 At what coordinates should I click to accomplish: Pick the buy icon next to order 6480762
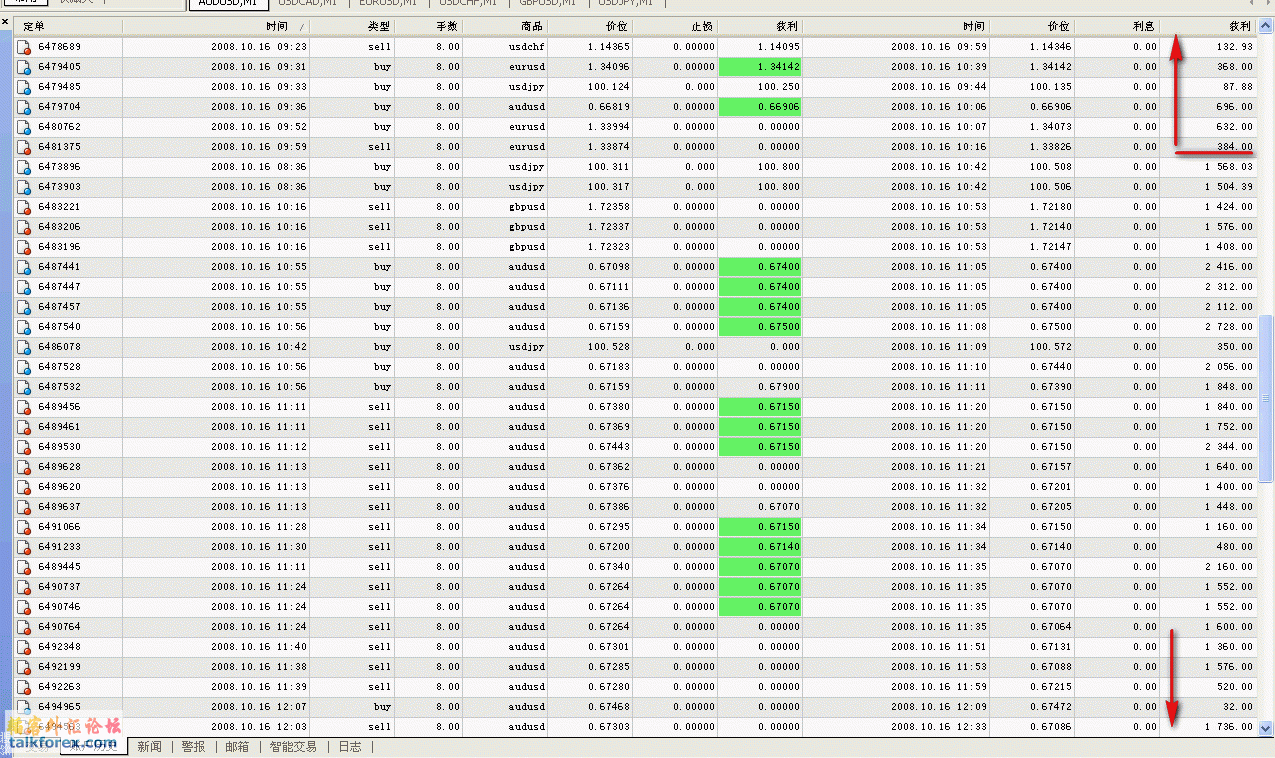pyautogui.click(x=24, y=127)
